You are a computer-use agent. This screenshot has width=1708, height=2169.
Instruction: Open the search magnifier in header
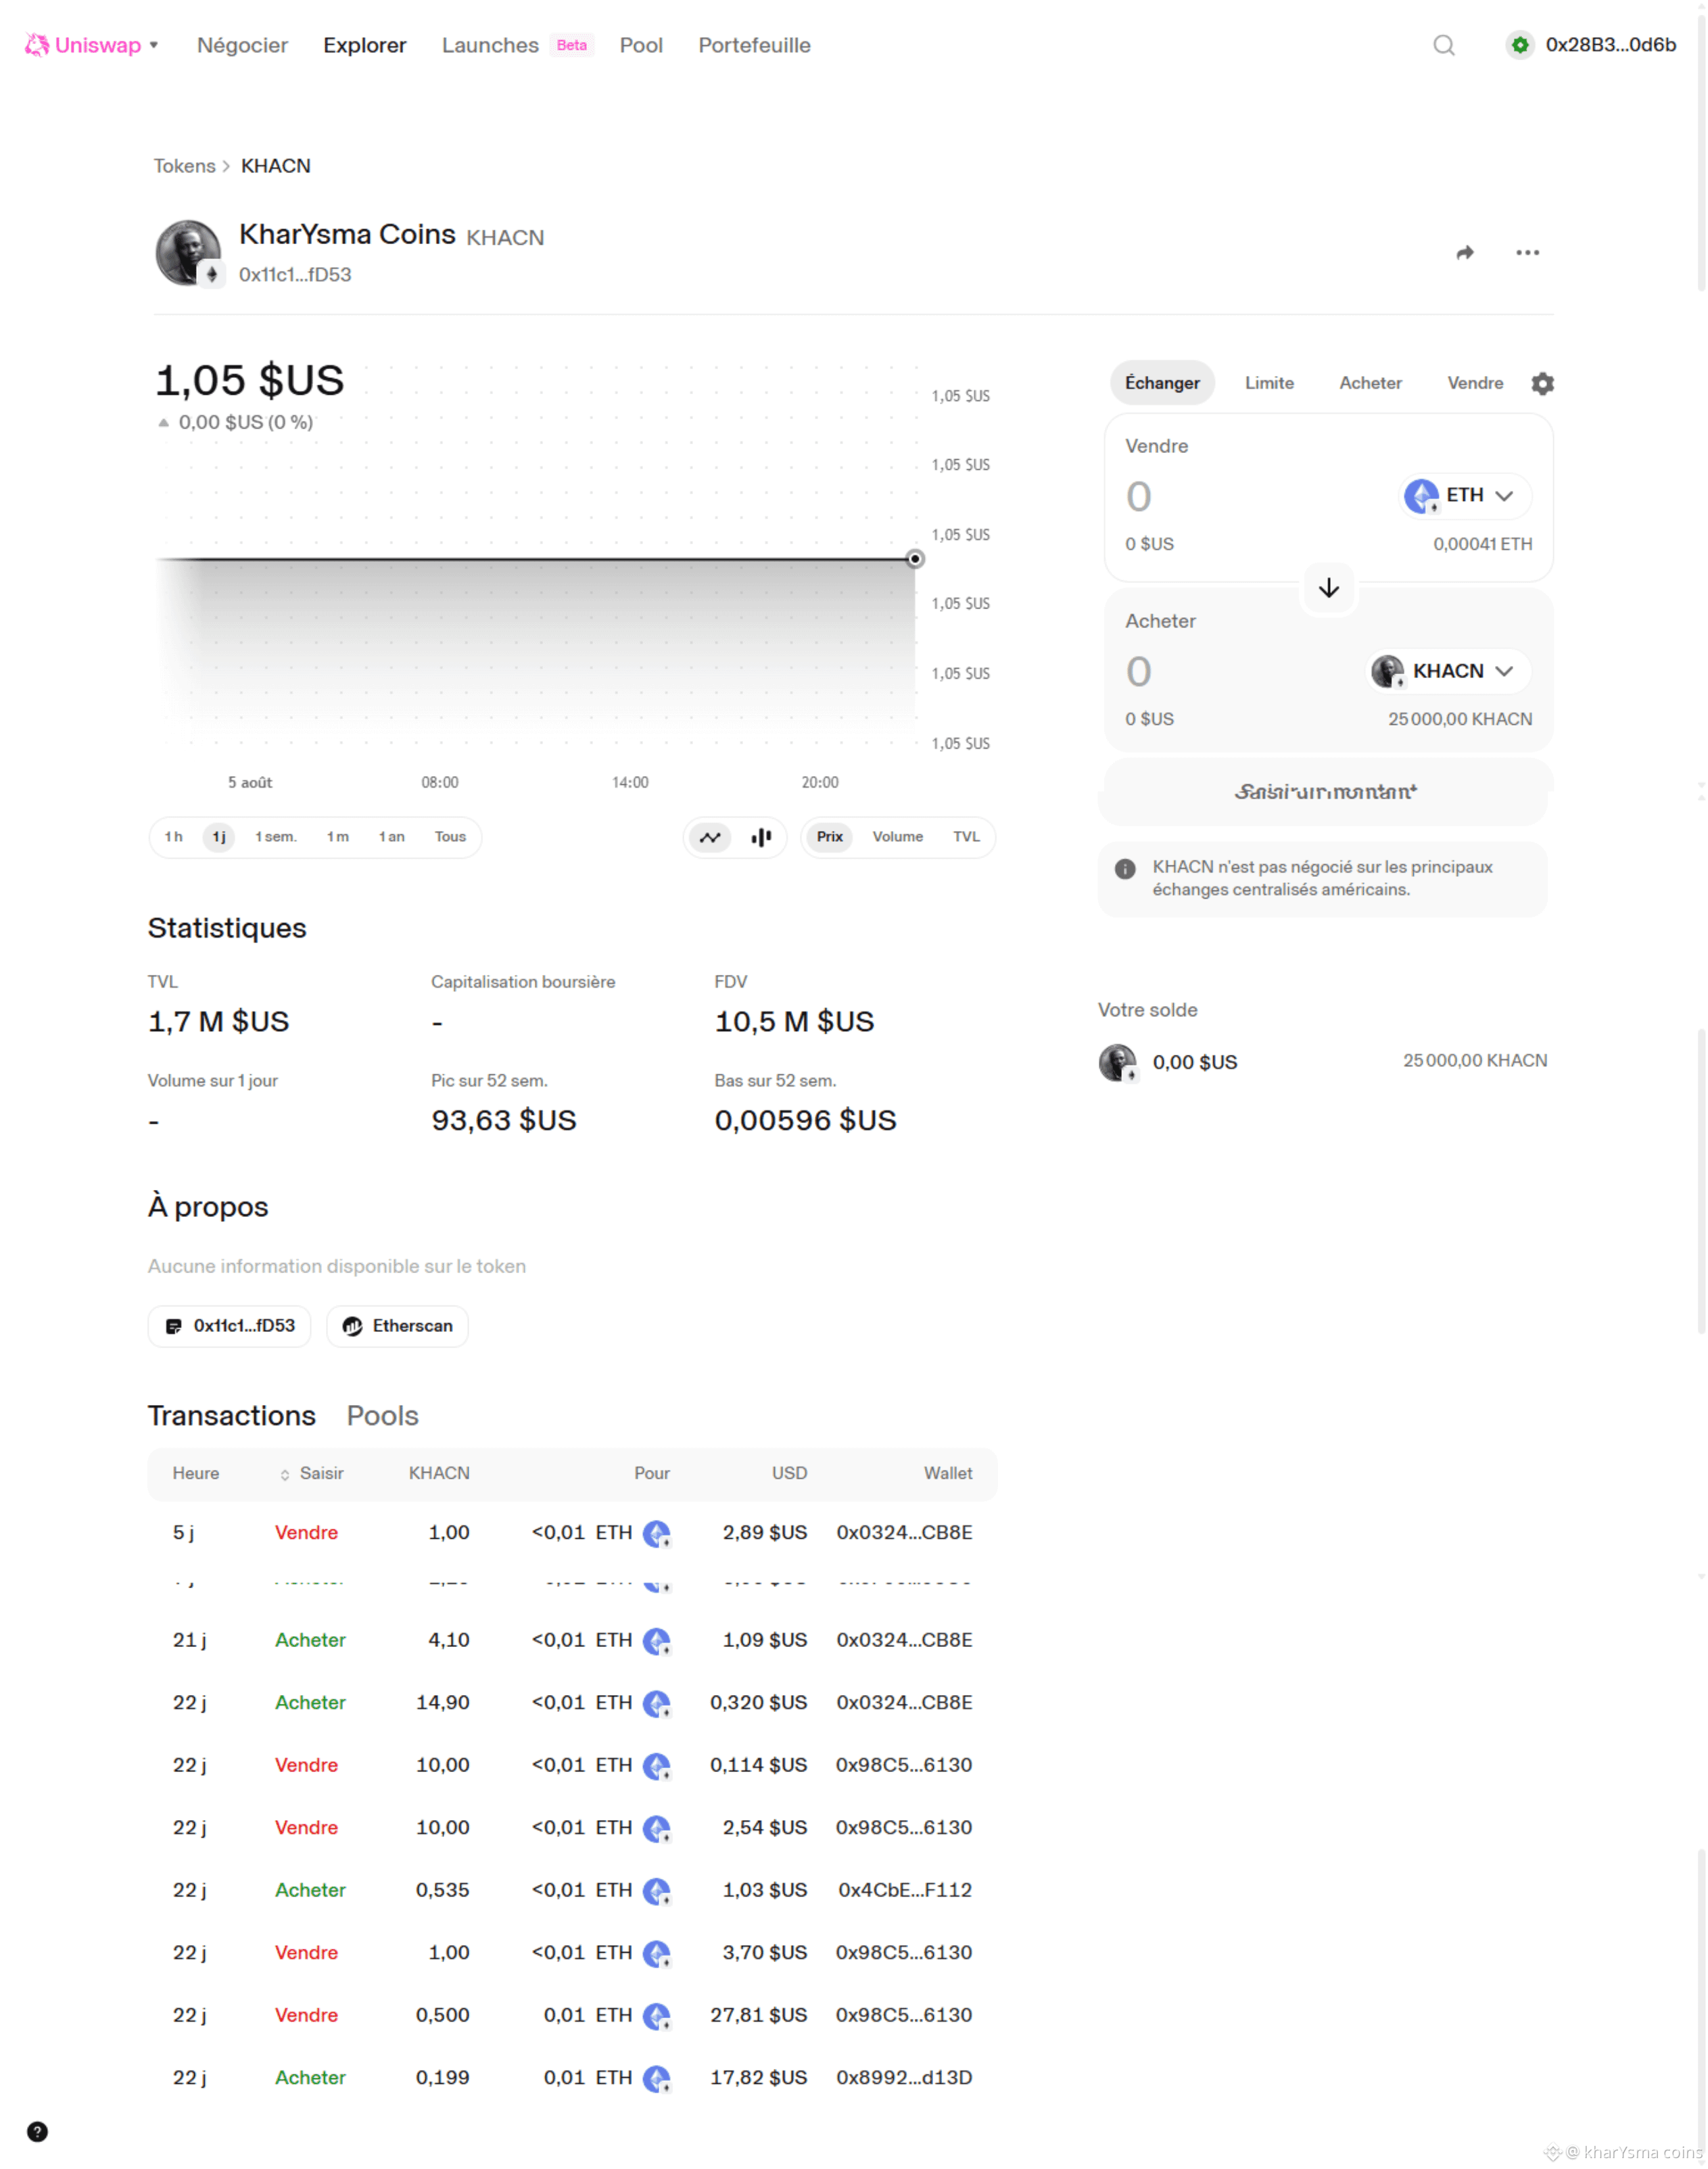tap(1443, 45)
